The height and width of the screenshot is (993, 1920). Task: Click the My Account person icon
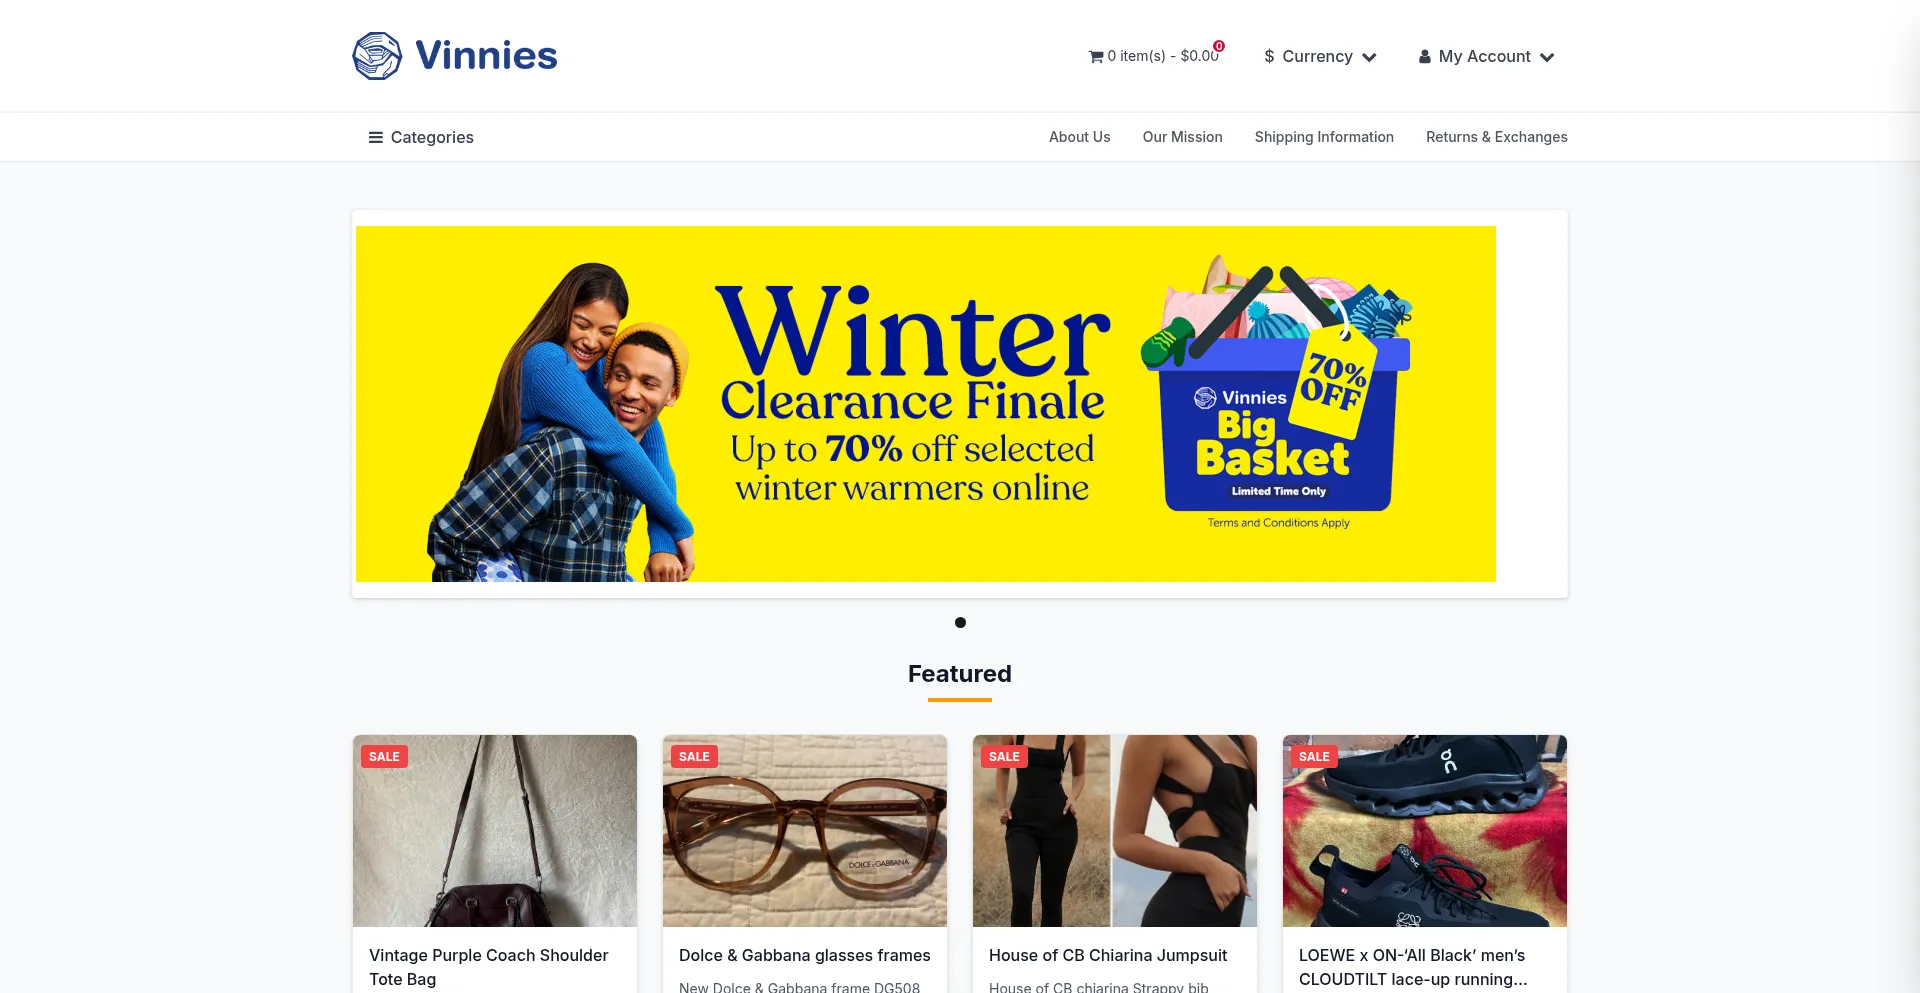click(x=1425, y=57)
